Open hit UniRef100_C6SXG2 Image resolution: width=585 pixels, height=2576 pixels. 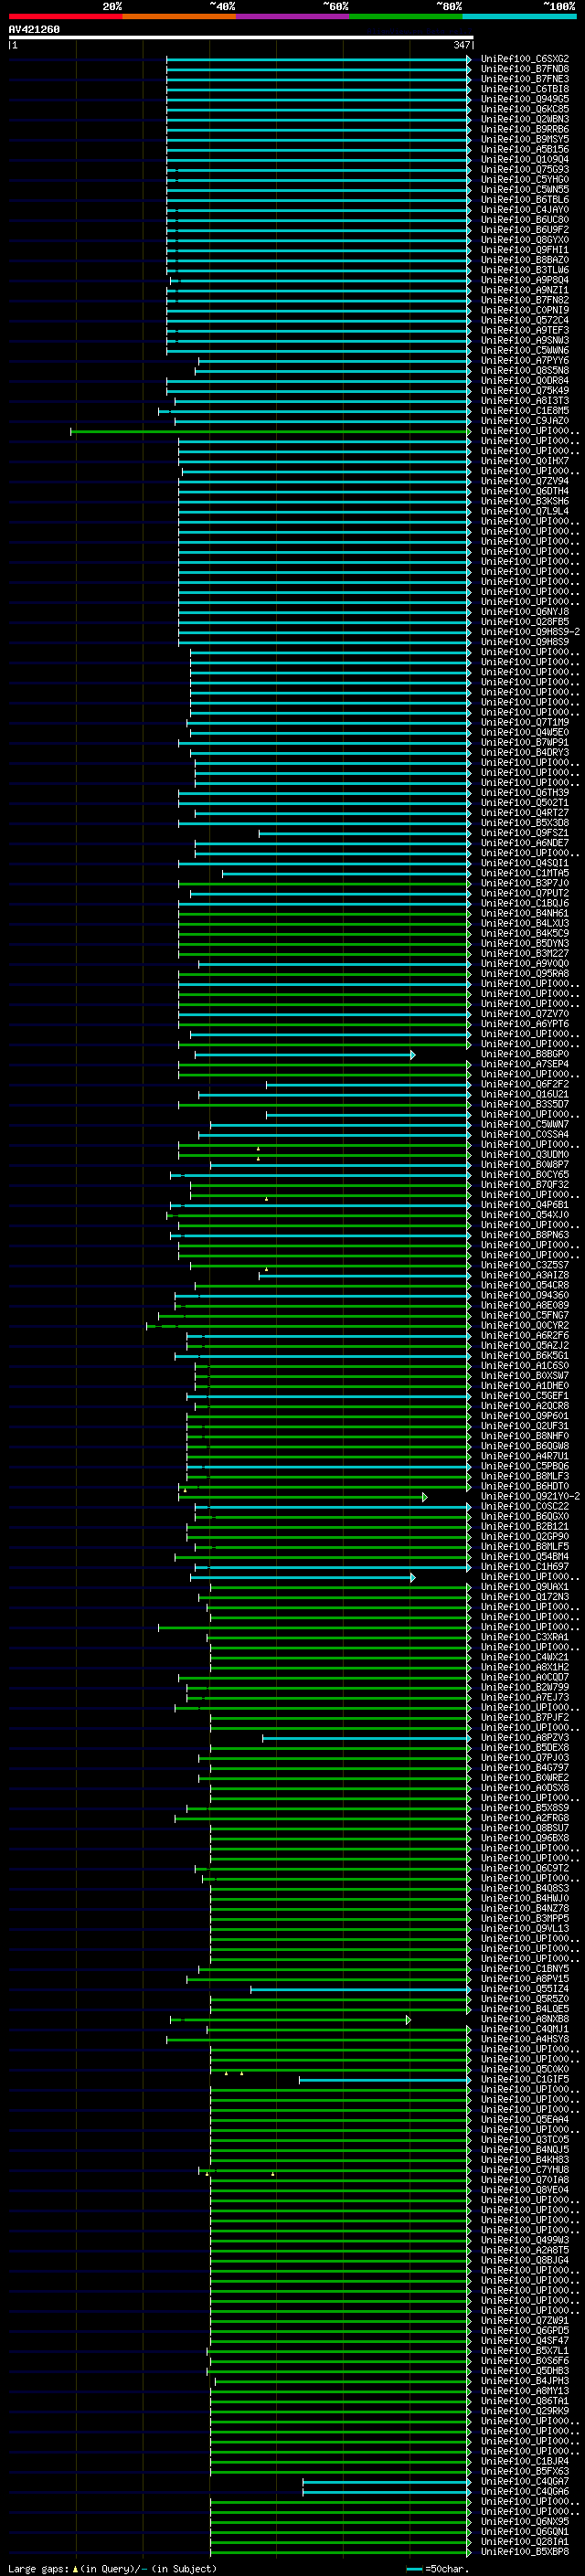tap(524, 59)
